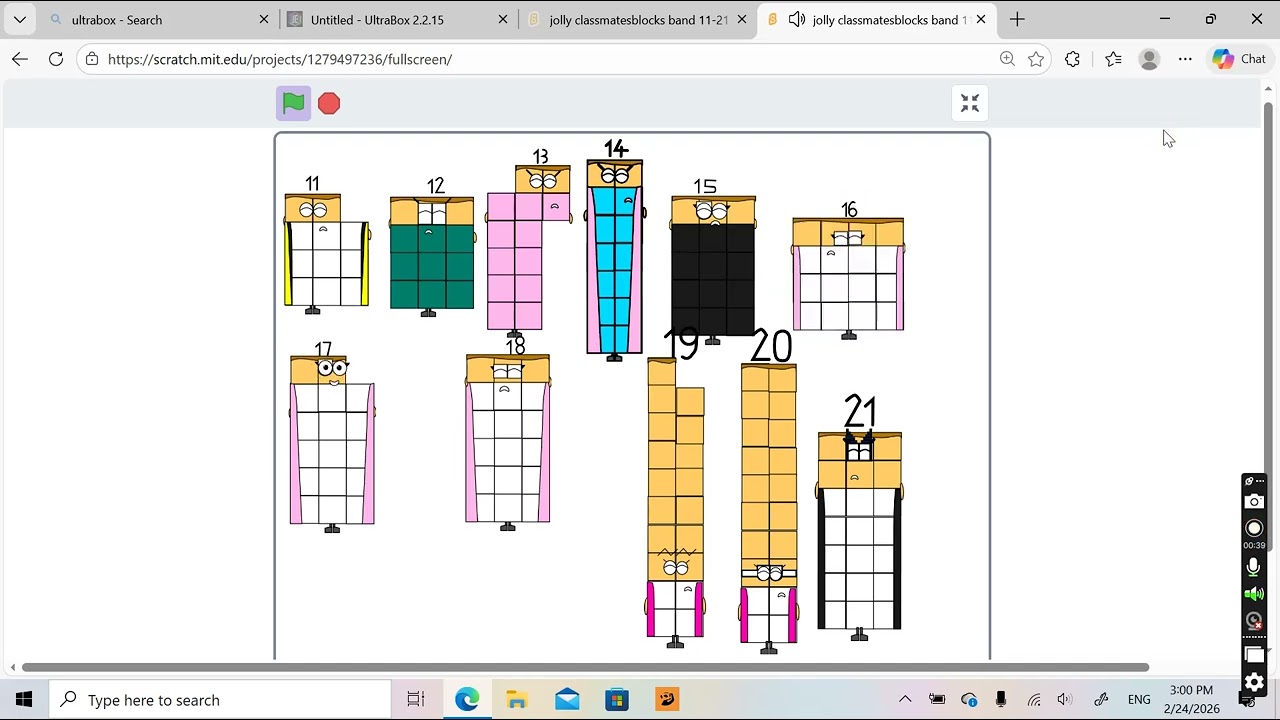Screen dimensions: 1280x720
Task: Open network Wi-Fi settings in tray
Action: [x=1034, y=700]
